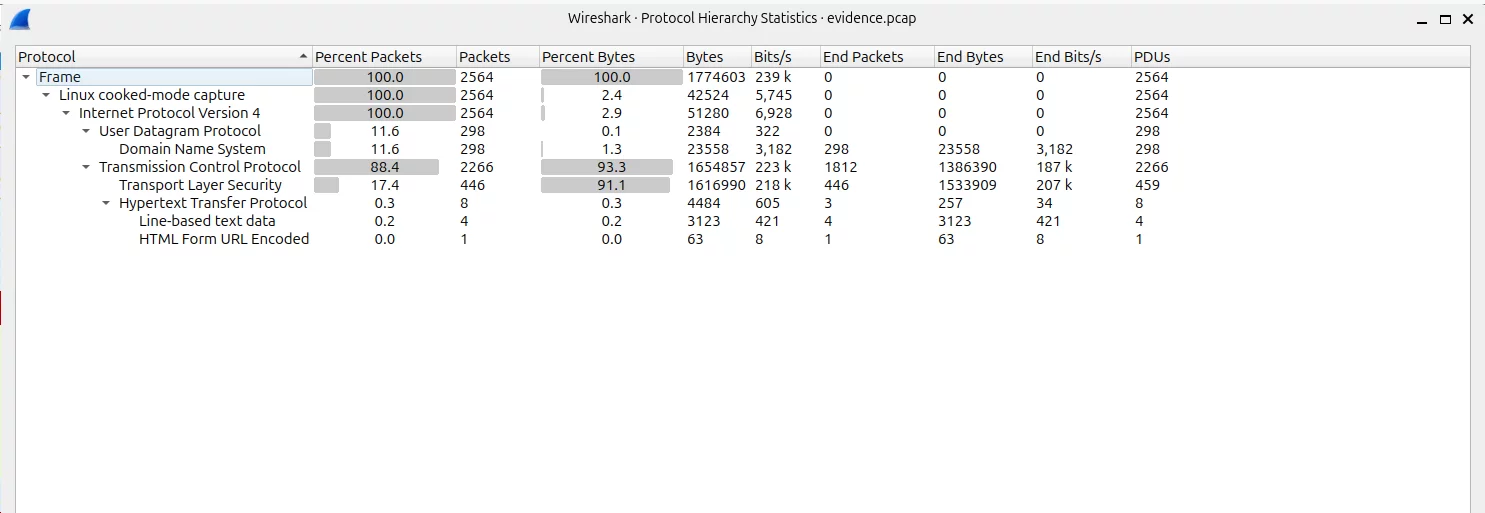The width and height of the screenshot is (1485, 513).
Task: Collapse the Frame tree node
Action: [x=26, y=77]
